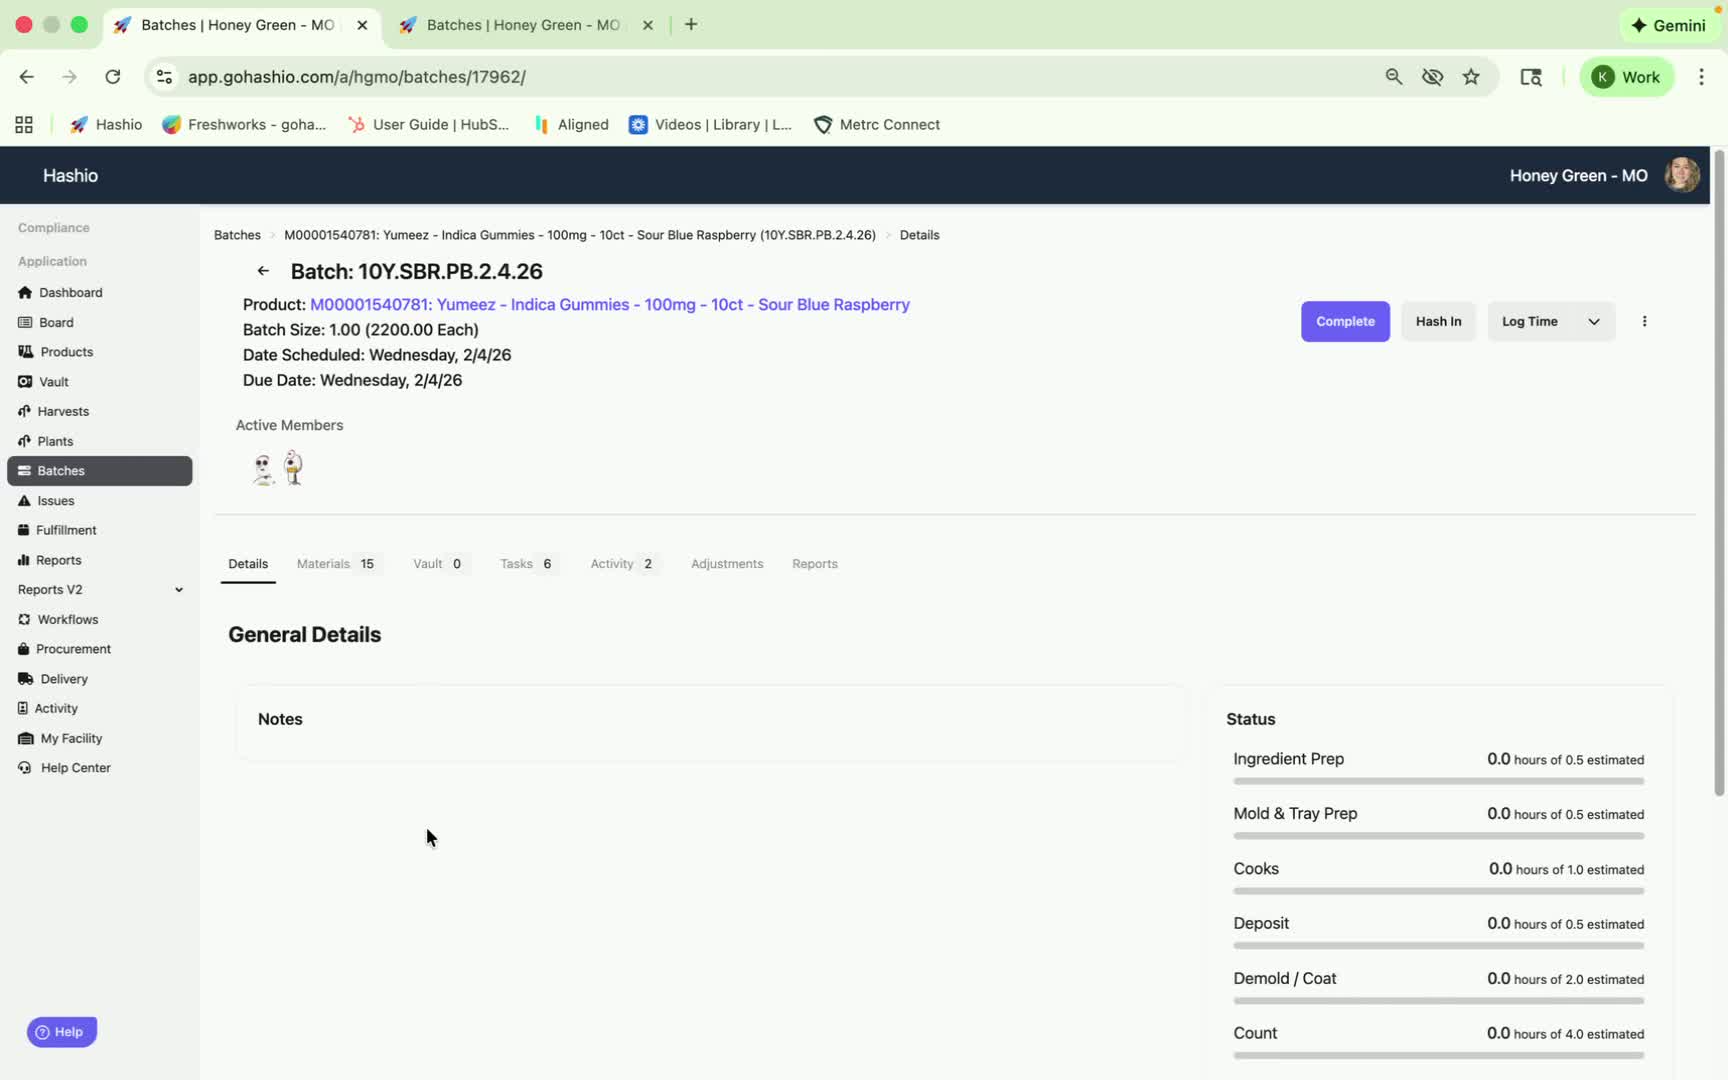Open Reports in the sidebar
Image resolution: width=1728 pixels, height=1080 pixels.
point(49,560)
